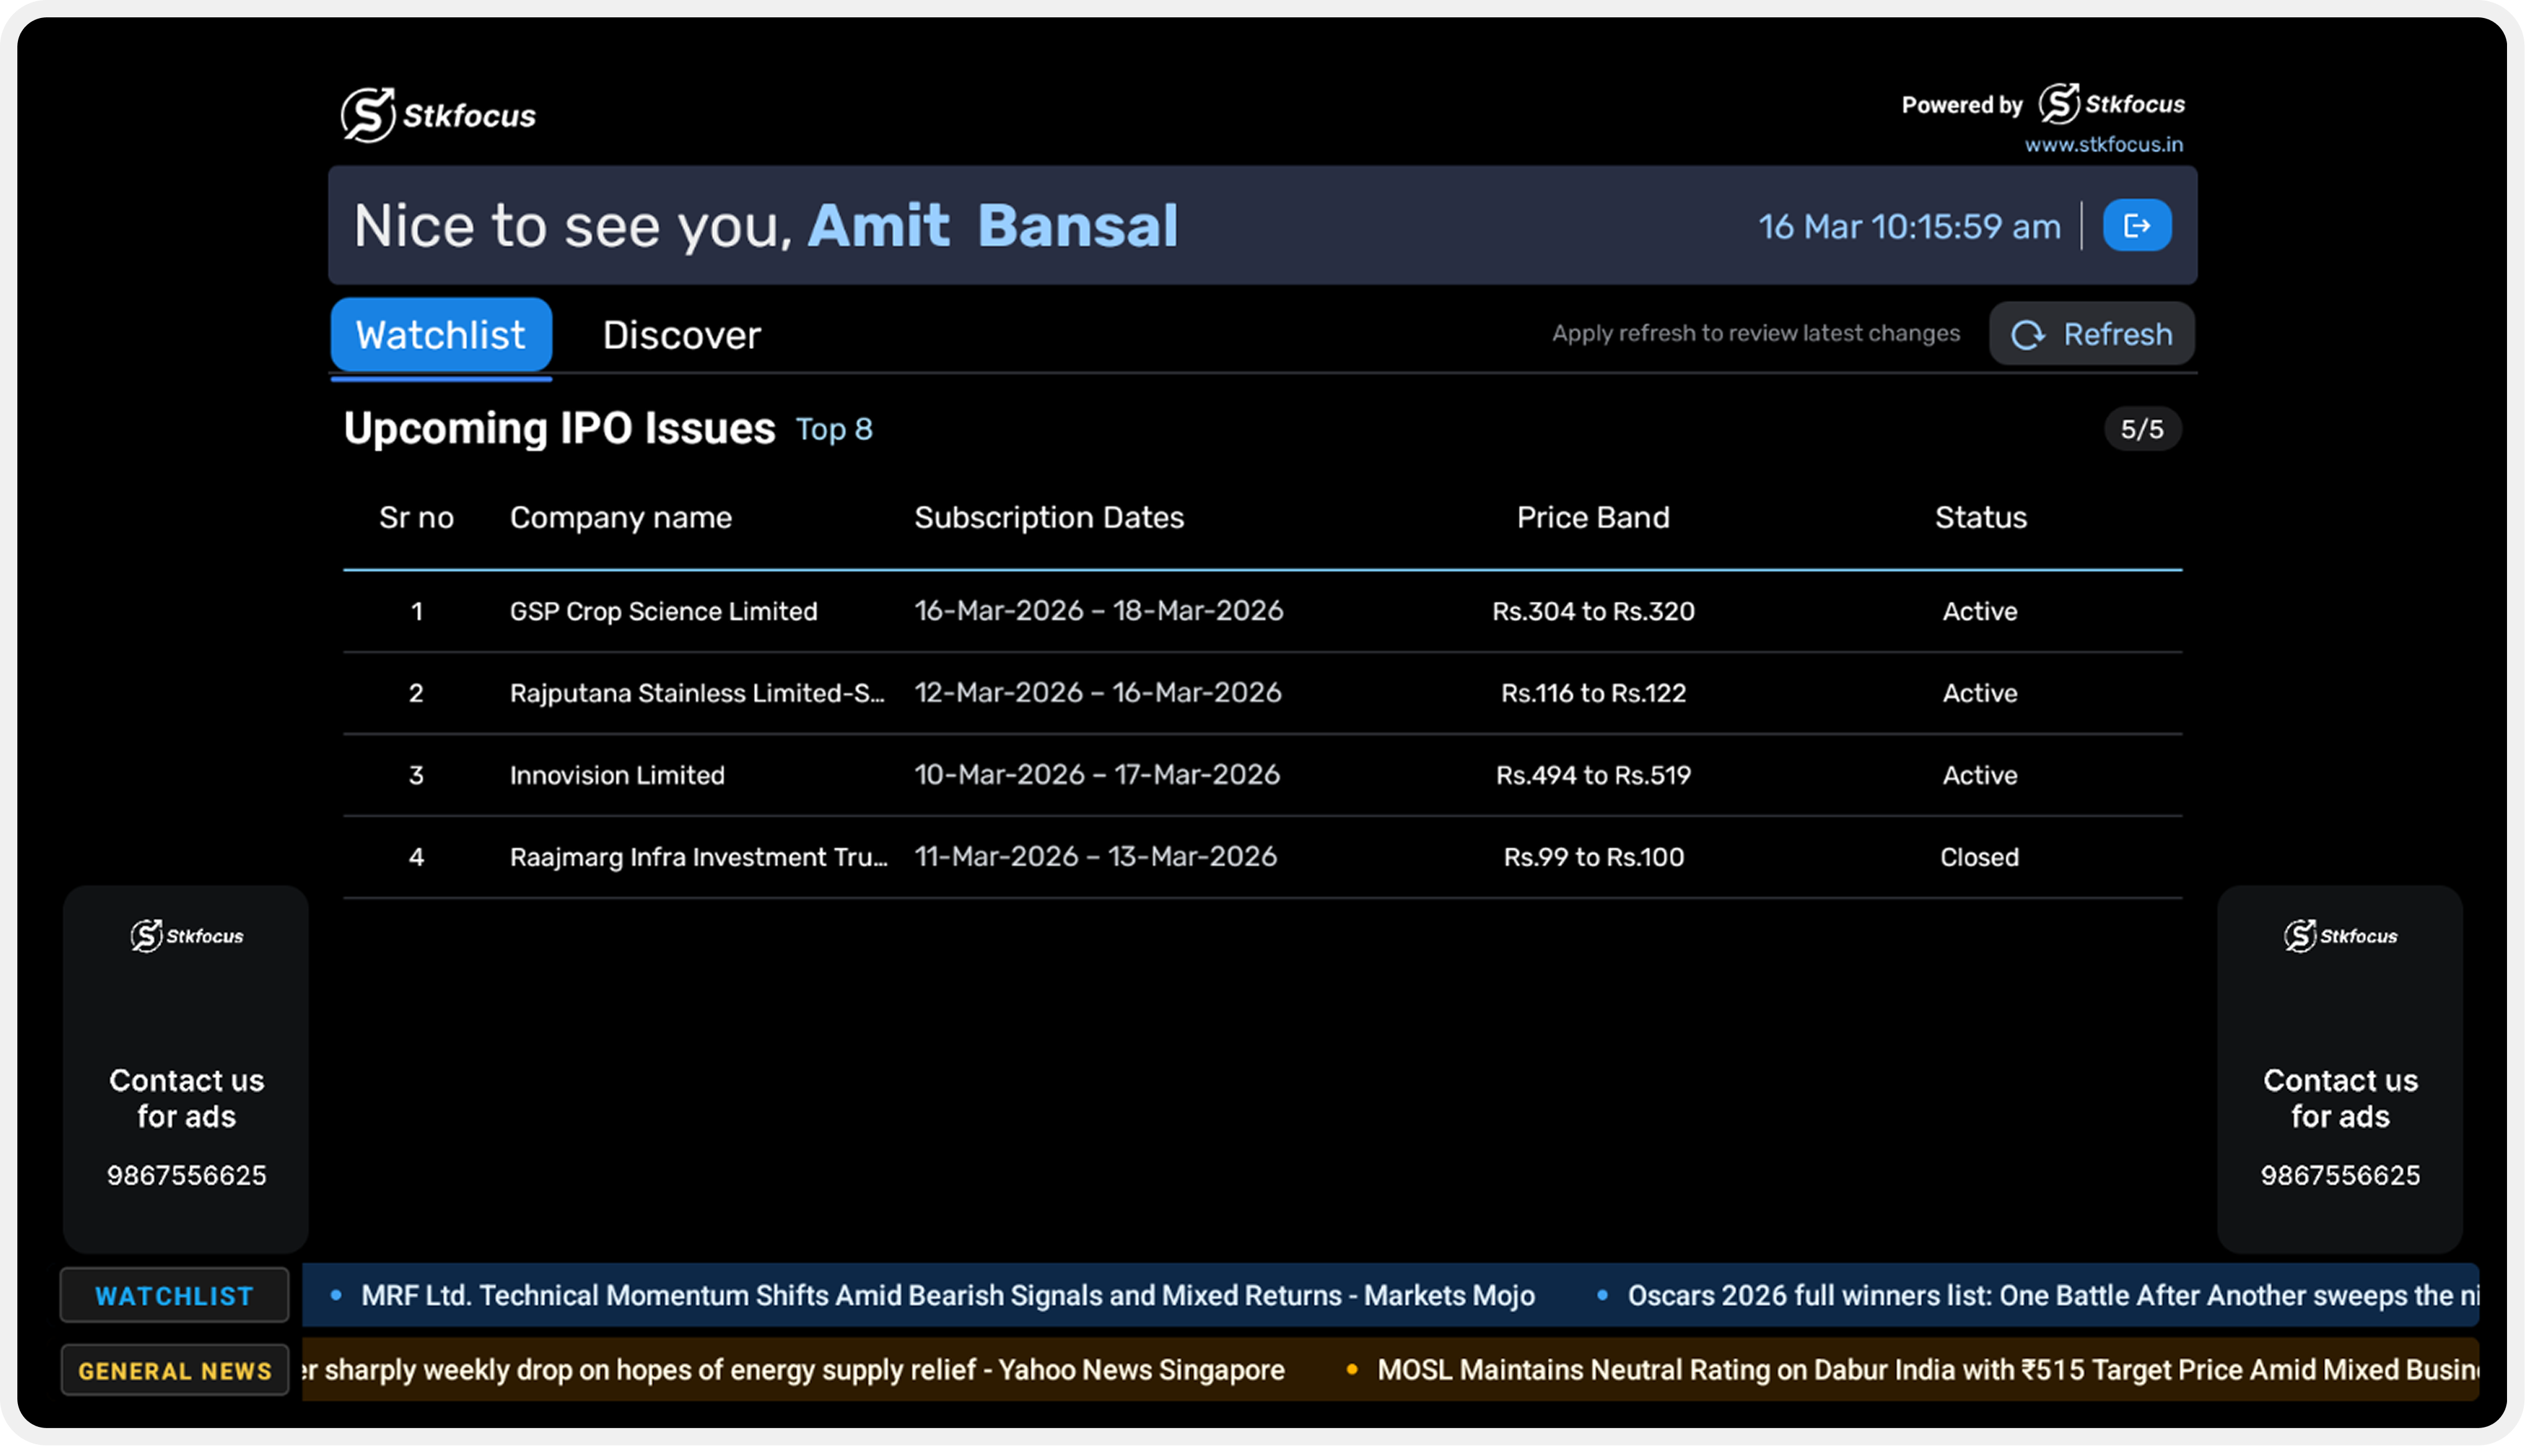Open the www.stkfocus.in link

[2103, 145]
